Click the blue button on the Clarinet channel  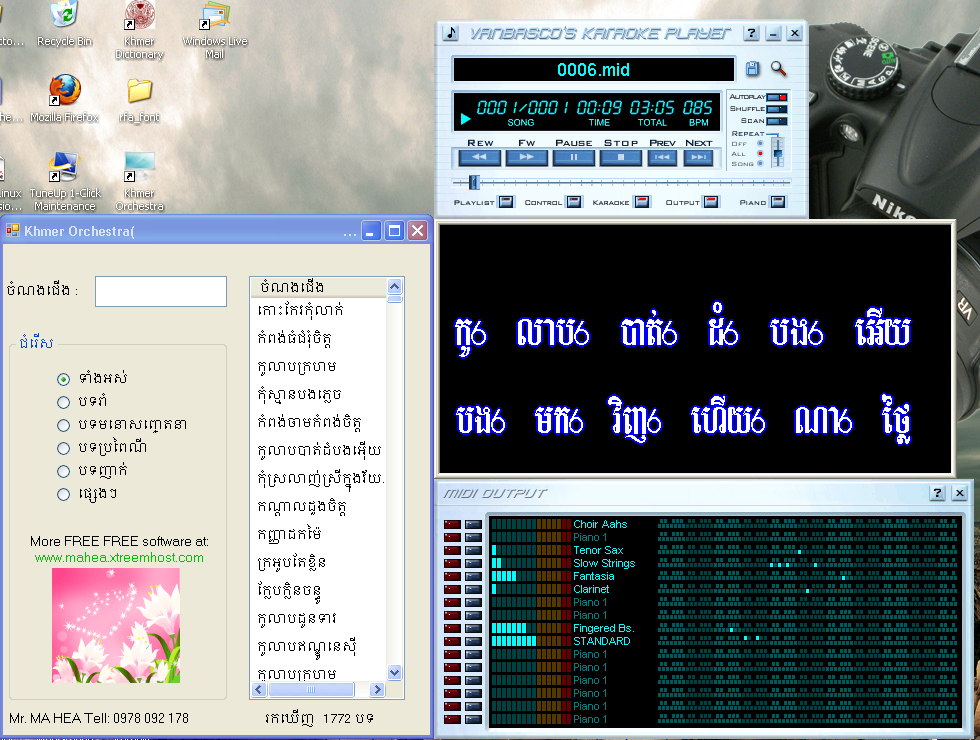[473, 589]
